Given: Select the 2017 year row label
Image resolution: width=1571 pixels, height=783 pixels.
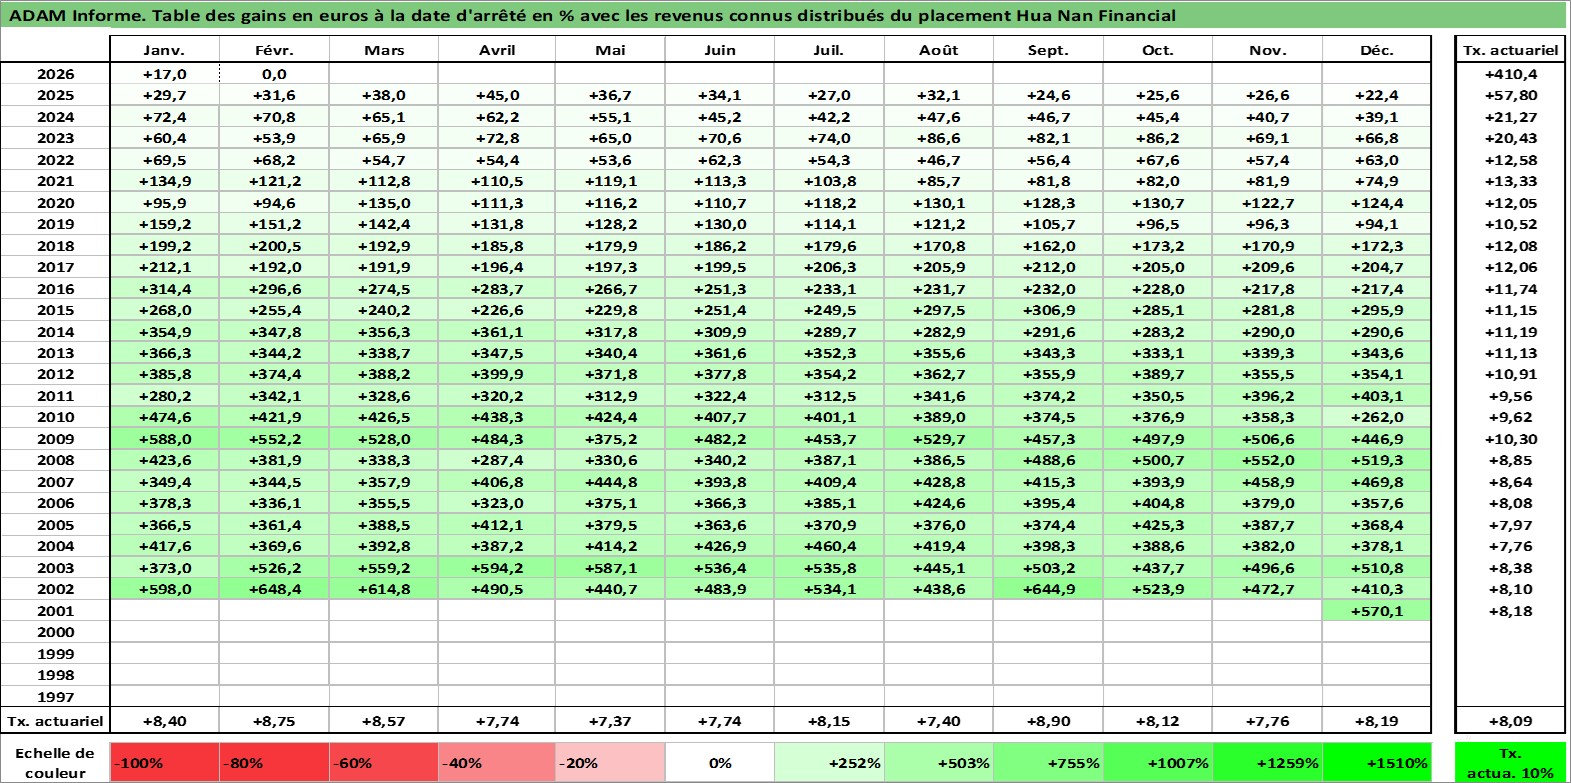Looking at the screenshot, I should click(x=55, y=267).
